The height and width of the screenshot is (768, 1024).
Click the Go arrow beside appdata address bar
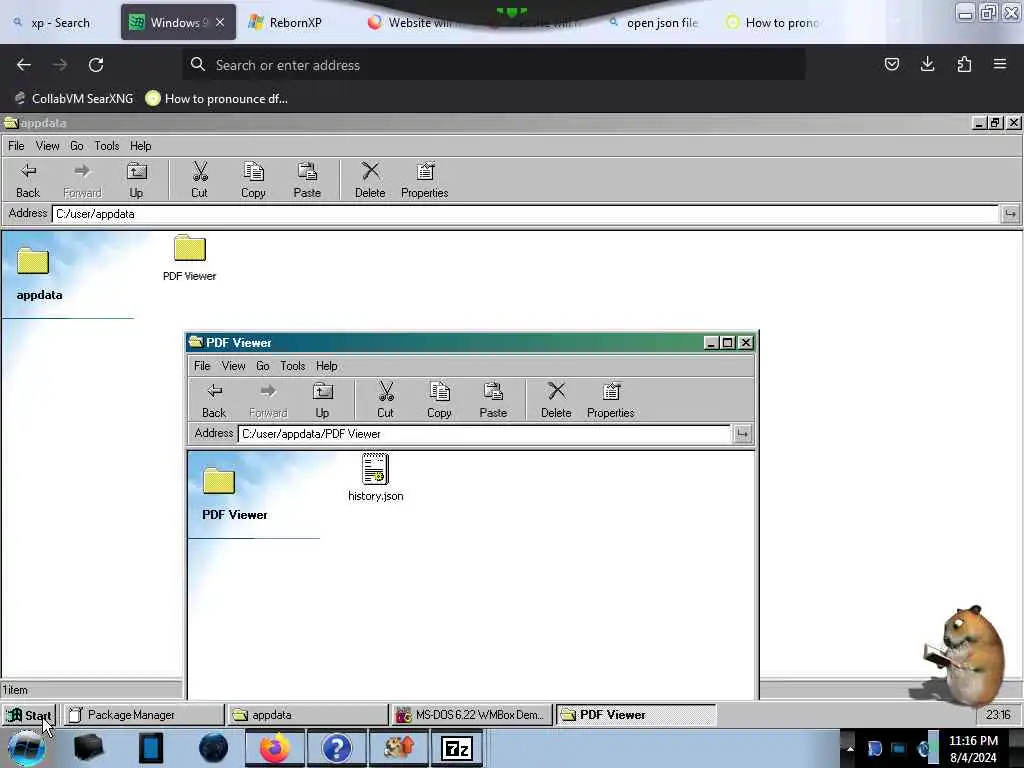tap(1010, 214)
